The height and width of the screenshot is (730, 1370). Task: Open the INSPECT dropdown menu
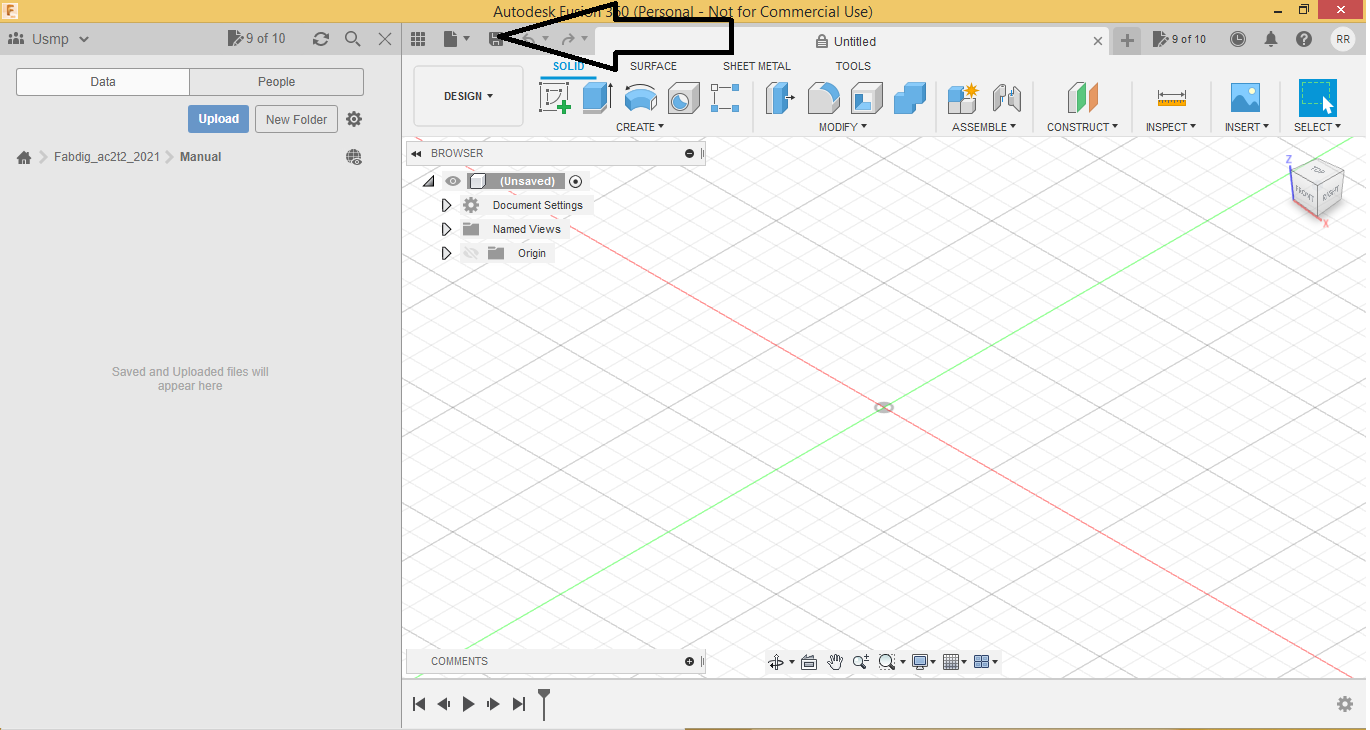click(1171, 127)
